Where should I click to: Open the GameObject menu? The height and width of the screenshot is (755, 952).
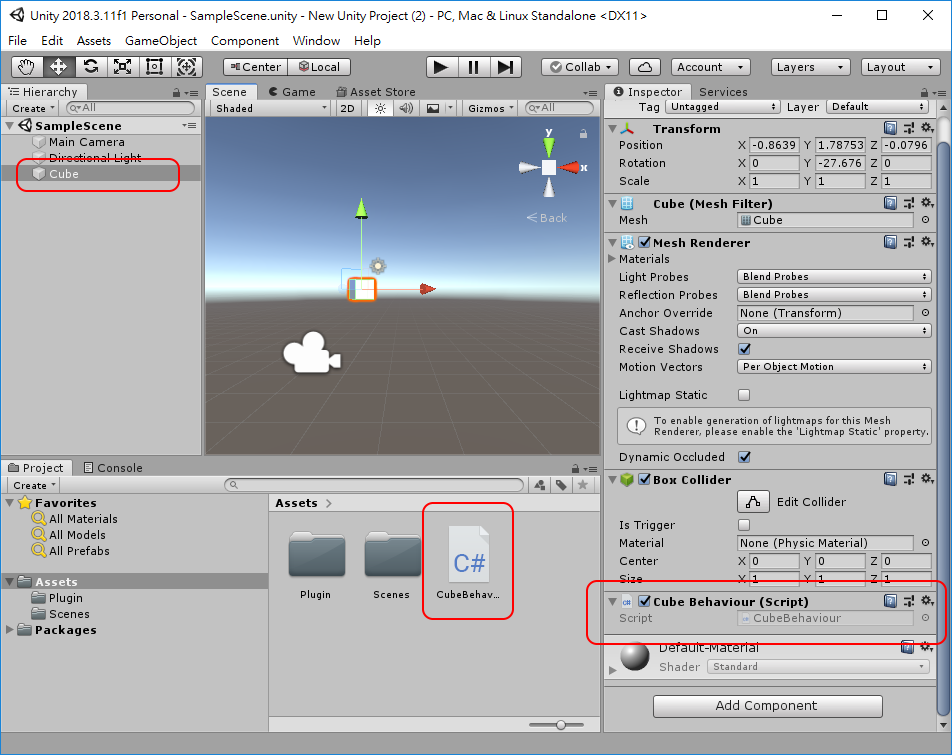pyautogui.click(x=161, y=41)
